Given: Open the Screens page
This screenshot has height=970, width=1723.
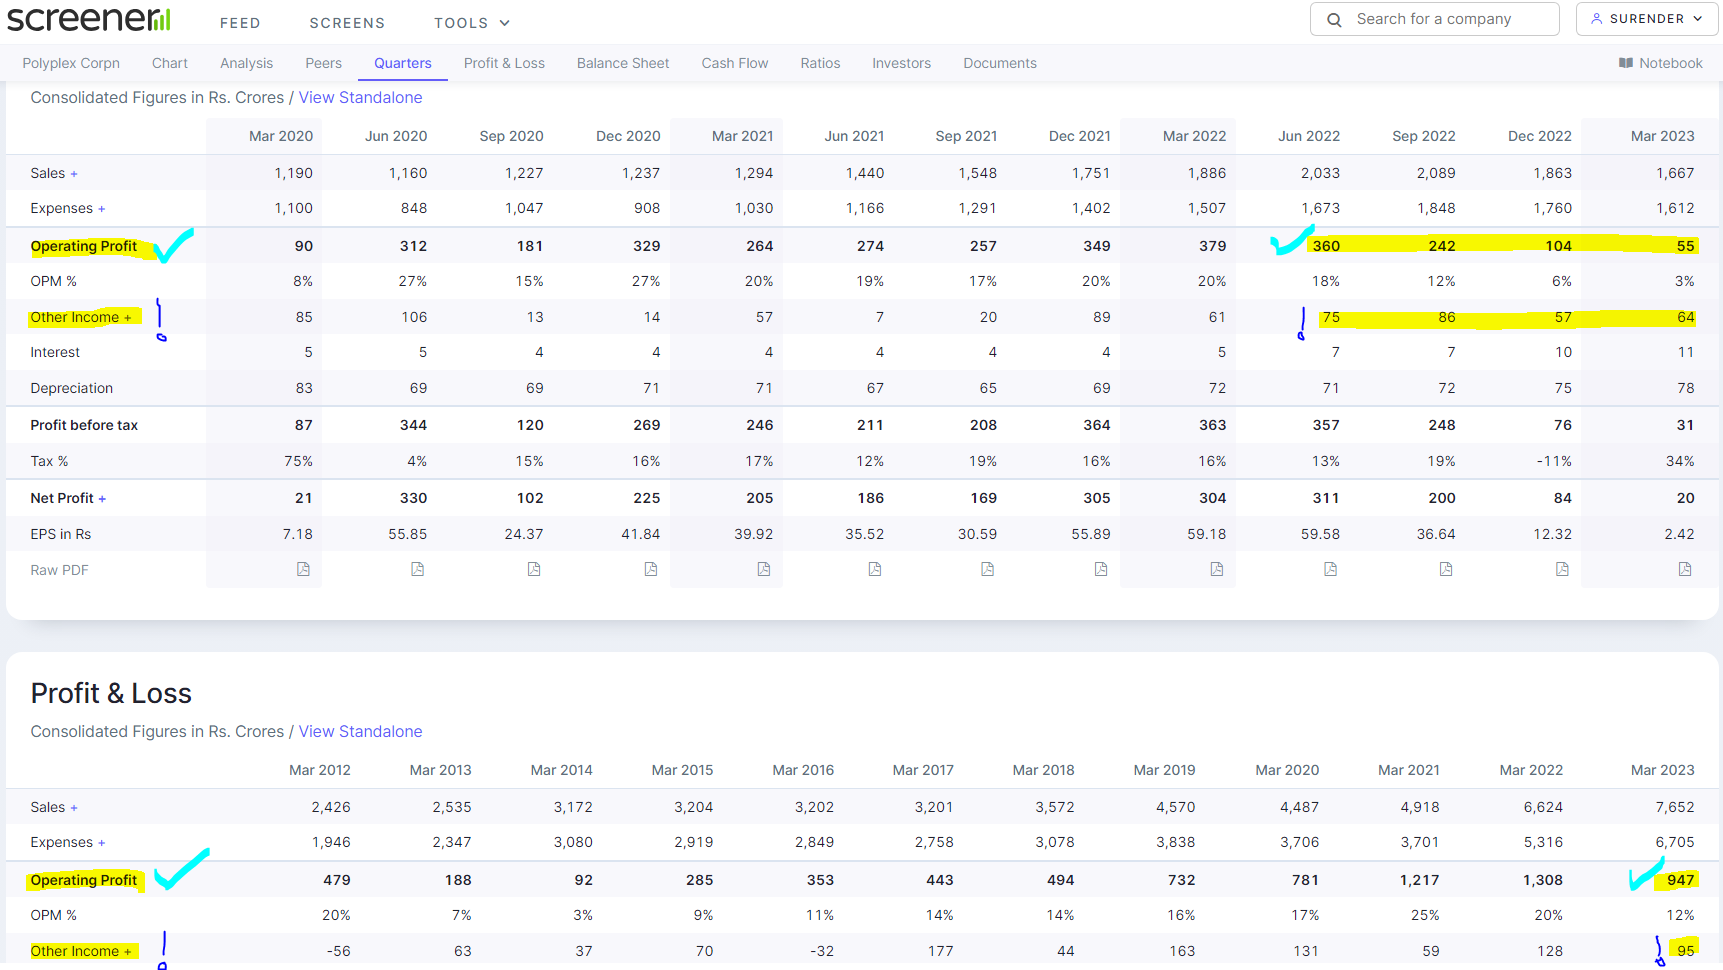Looking at the screenshot, I should (x=347, y=23).
